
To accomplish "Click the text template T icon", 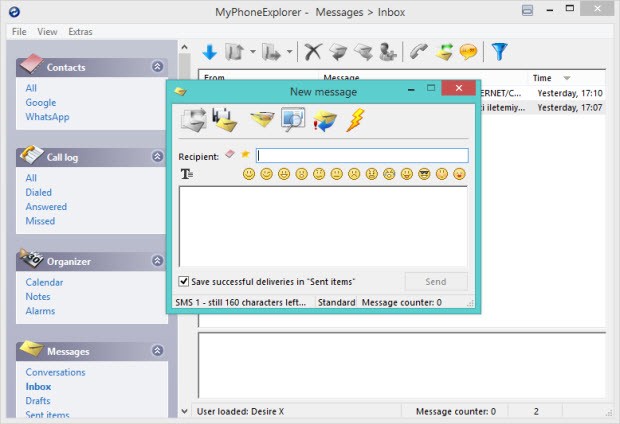I will point(187,174).
